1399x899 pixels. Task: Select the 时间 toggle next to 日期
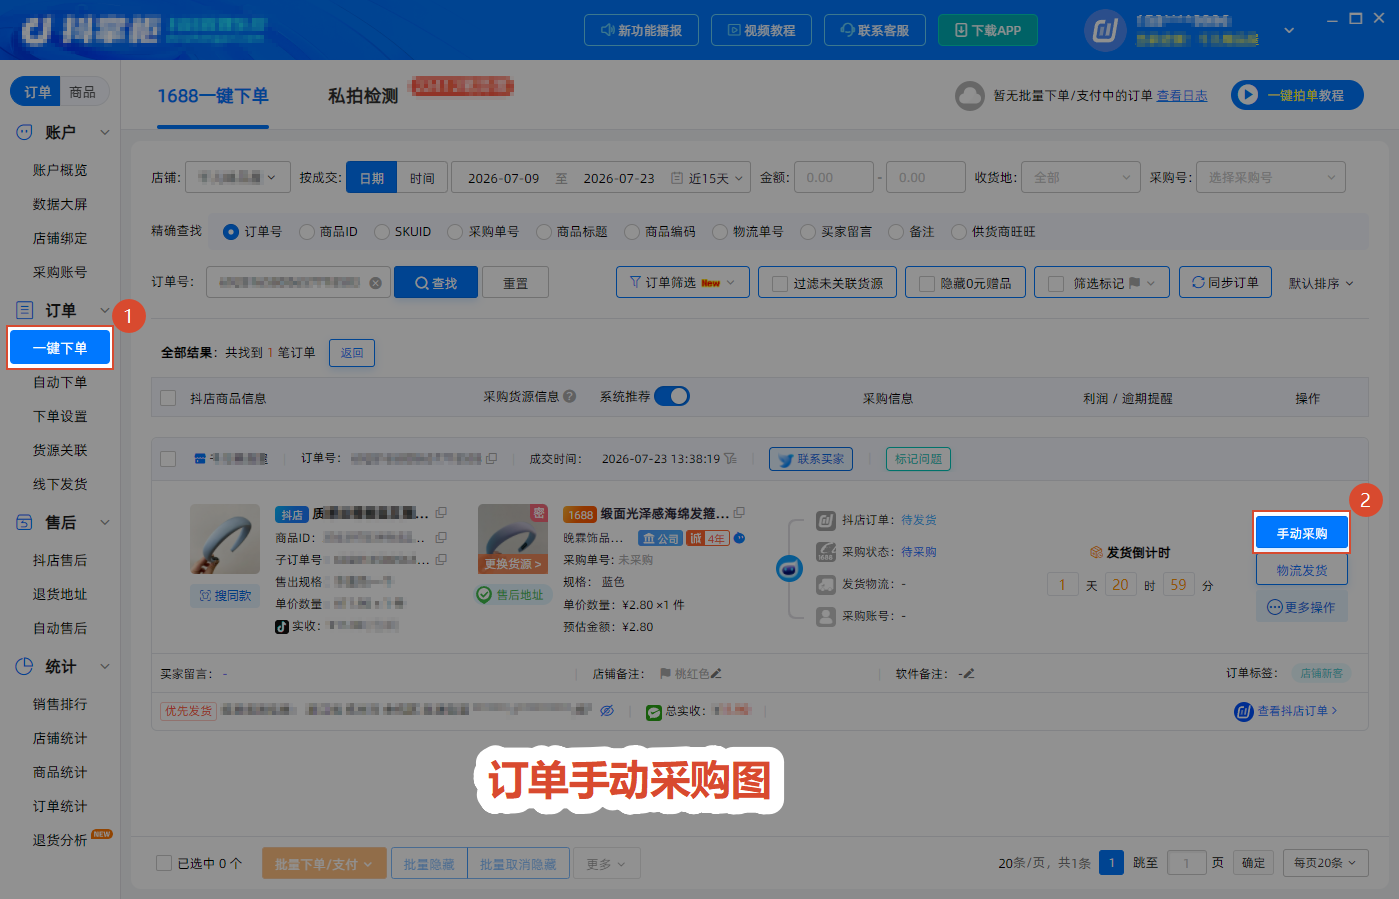pos(422,178)
